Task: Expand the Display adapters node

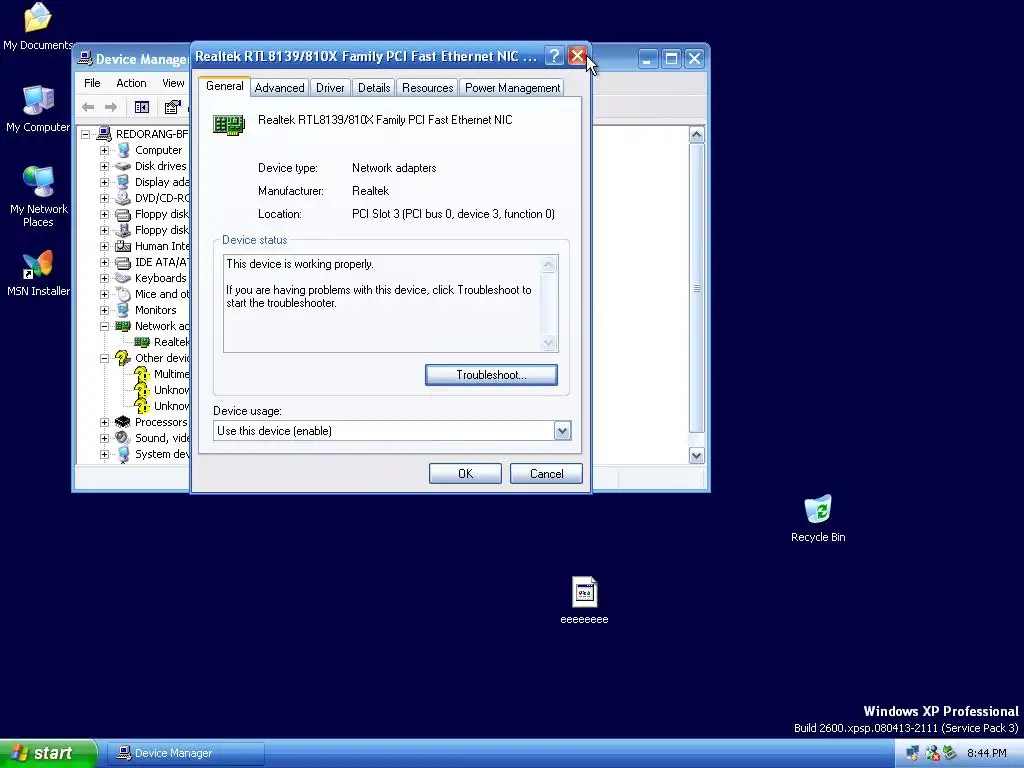Action: [104, 182]
